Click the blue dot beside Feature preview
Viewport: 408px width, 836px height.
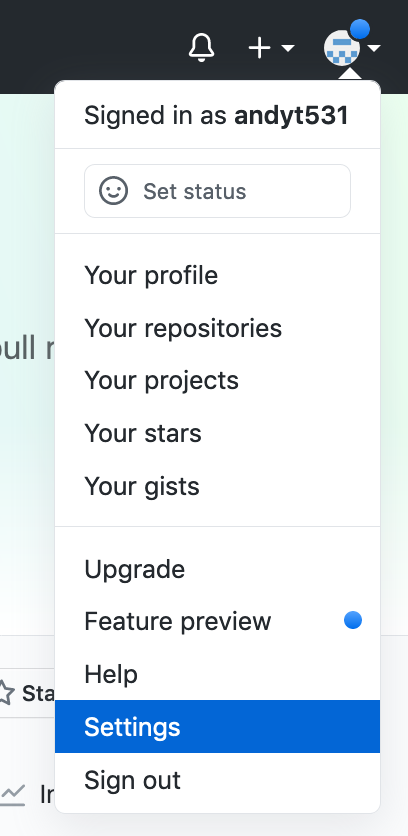click(353, 620)
